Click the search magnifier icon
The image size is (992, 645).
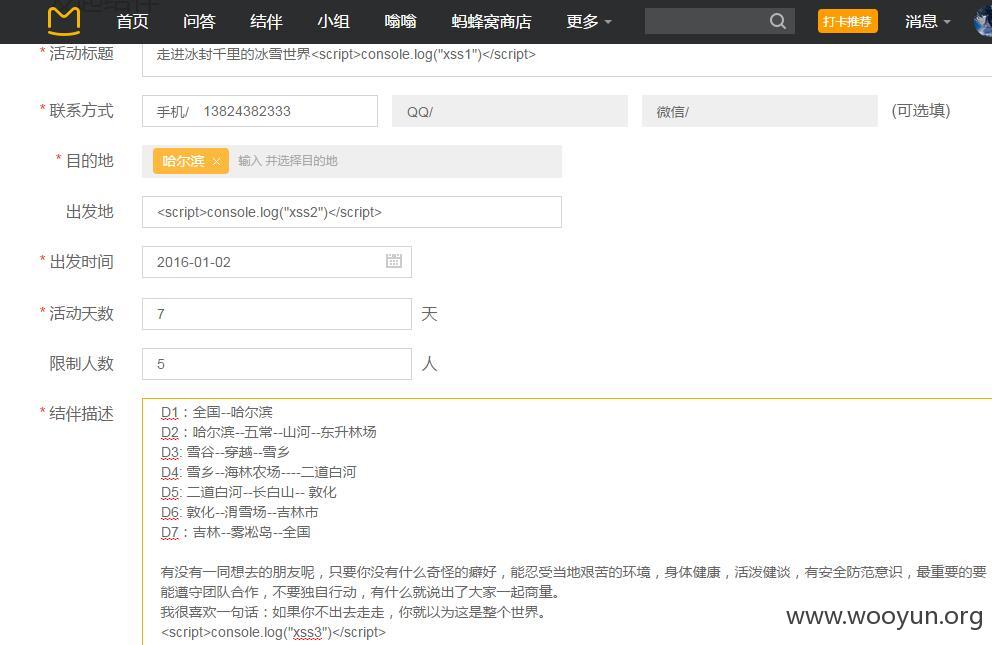tap(778, 22)
